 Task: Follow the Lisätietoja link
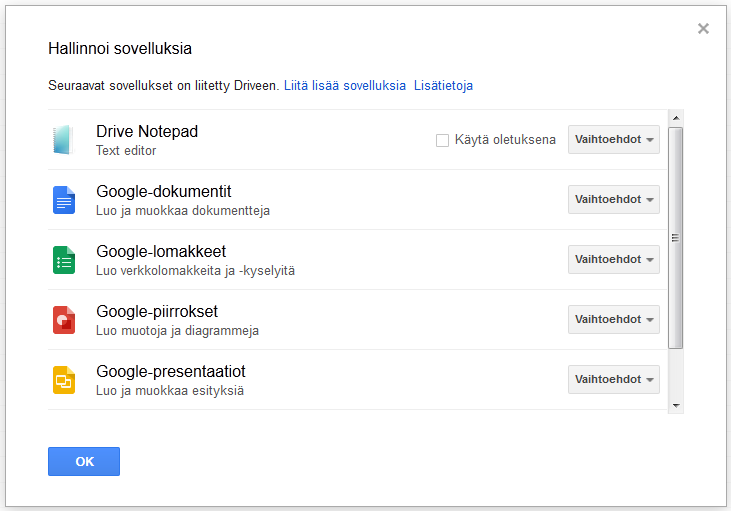(443, 86)
